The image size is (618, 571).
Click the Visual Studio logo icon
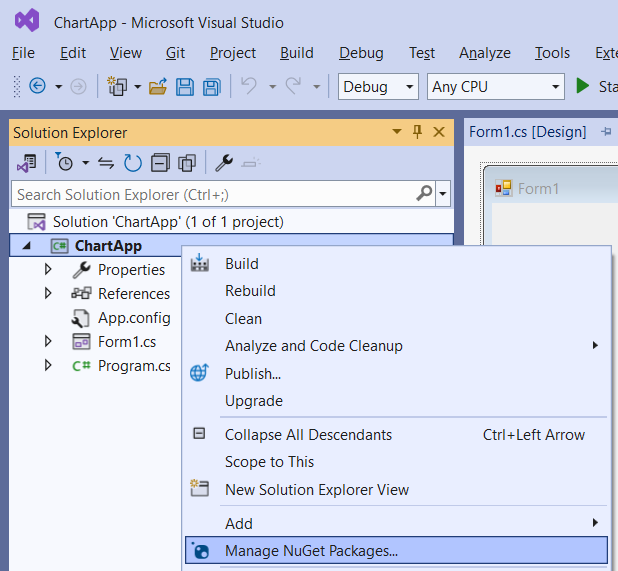(27, 20)
